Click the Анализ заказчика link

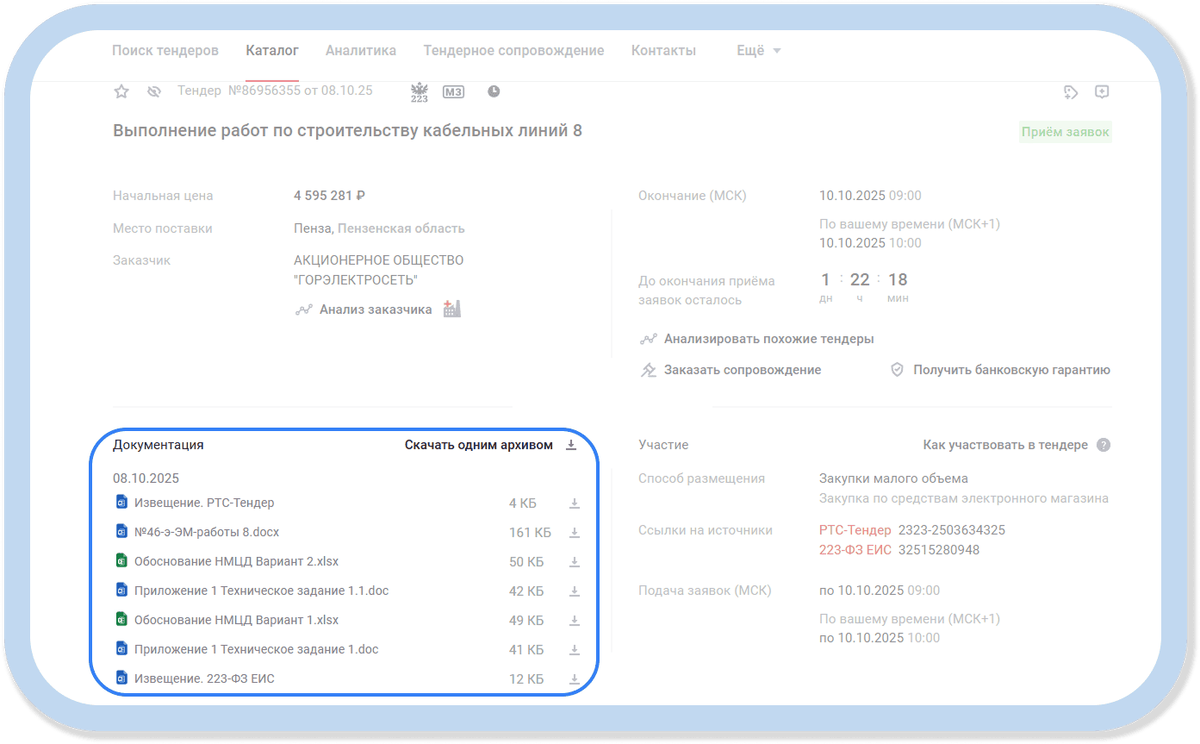point(376,310)
